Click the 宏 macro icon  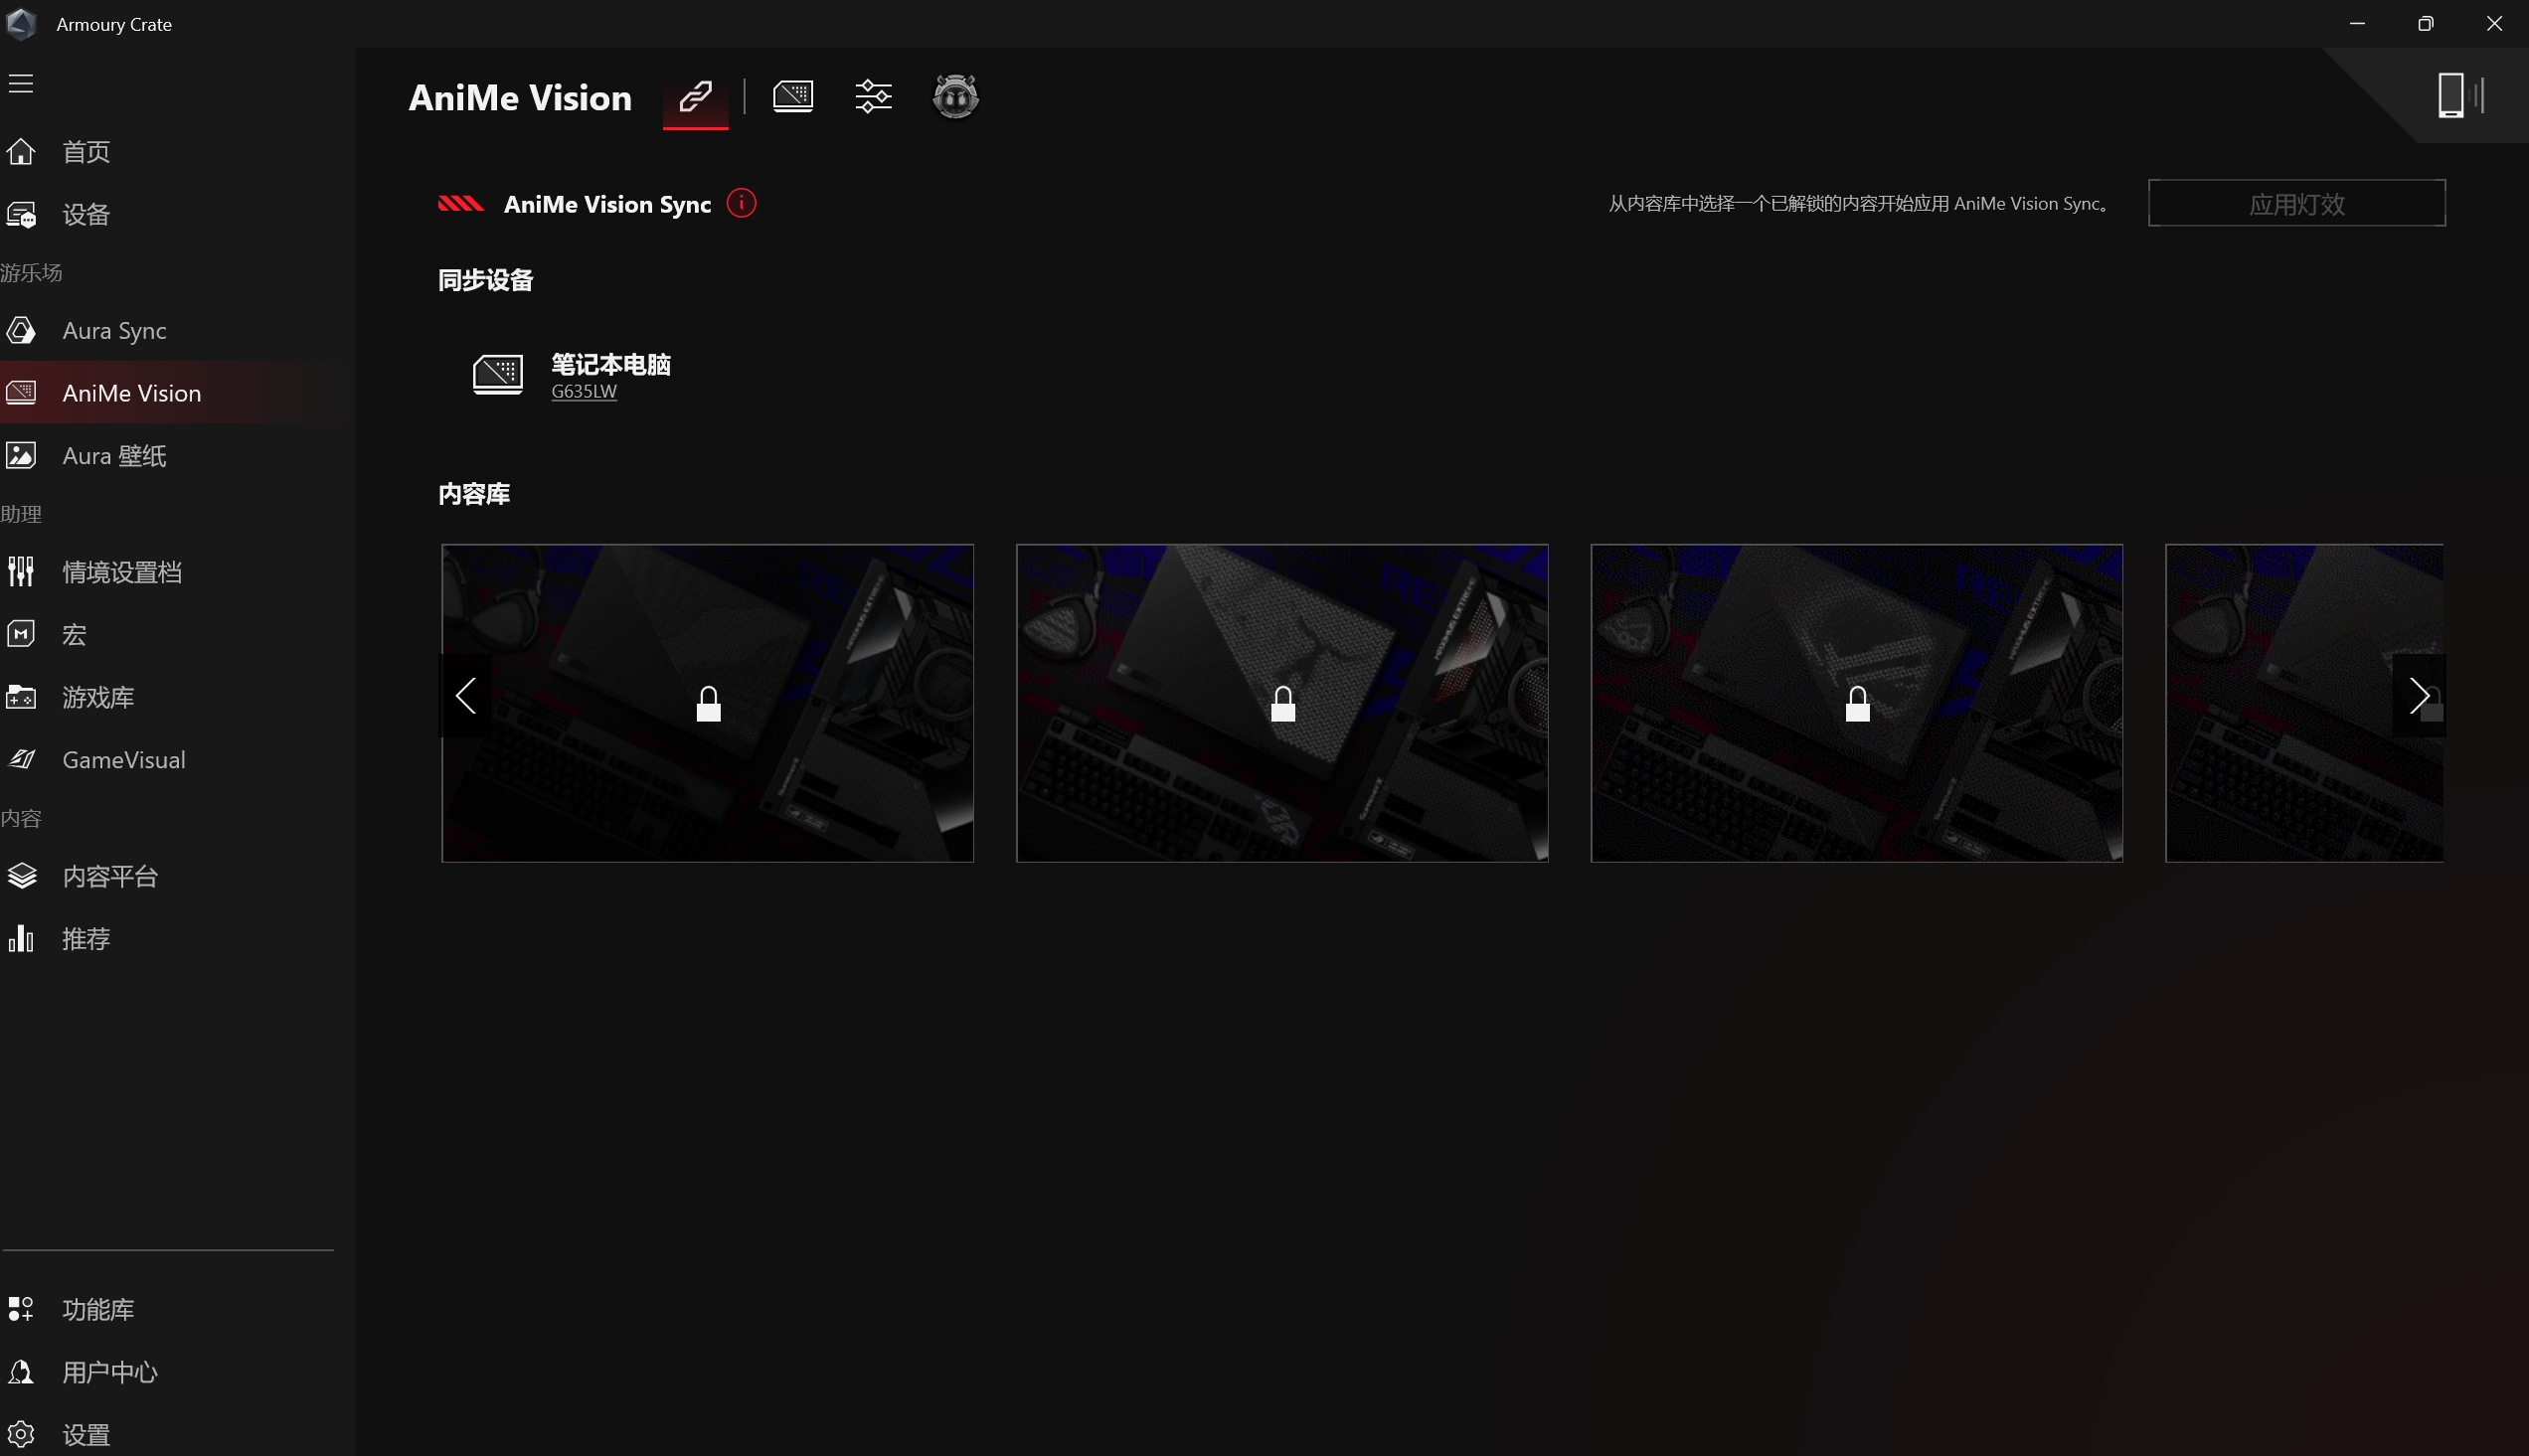21,634
